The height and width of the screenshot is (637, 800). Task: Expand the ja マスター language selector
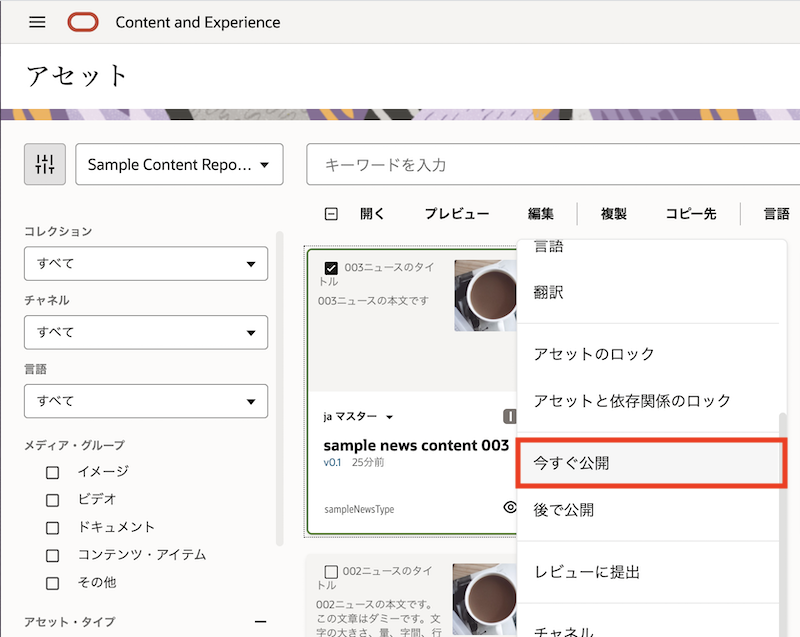pyautogui.click(x=358, y=417)
